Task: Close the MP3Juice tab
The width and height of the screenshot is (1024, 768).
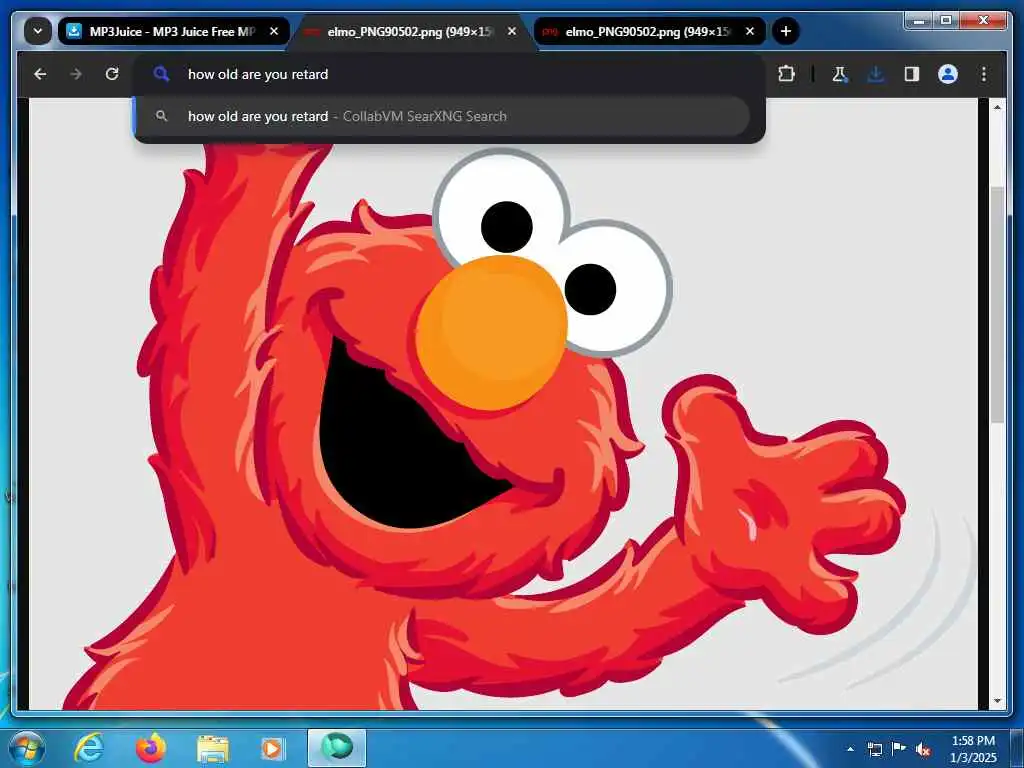Action: (x=274, y=31)
